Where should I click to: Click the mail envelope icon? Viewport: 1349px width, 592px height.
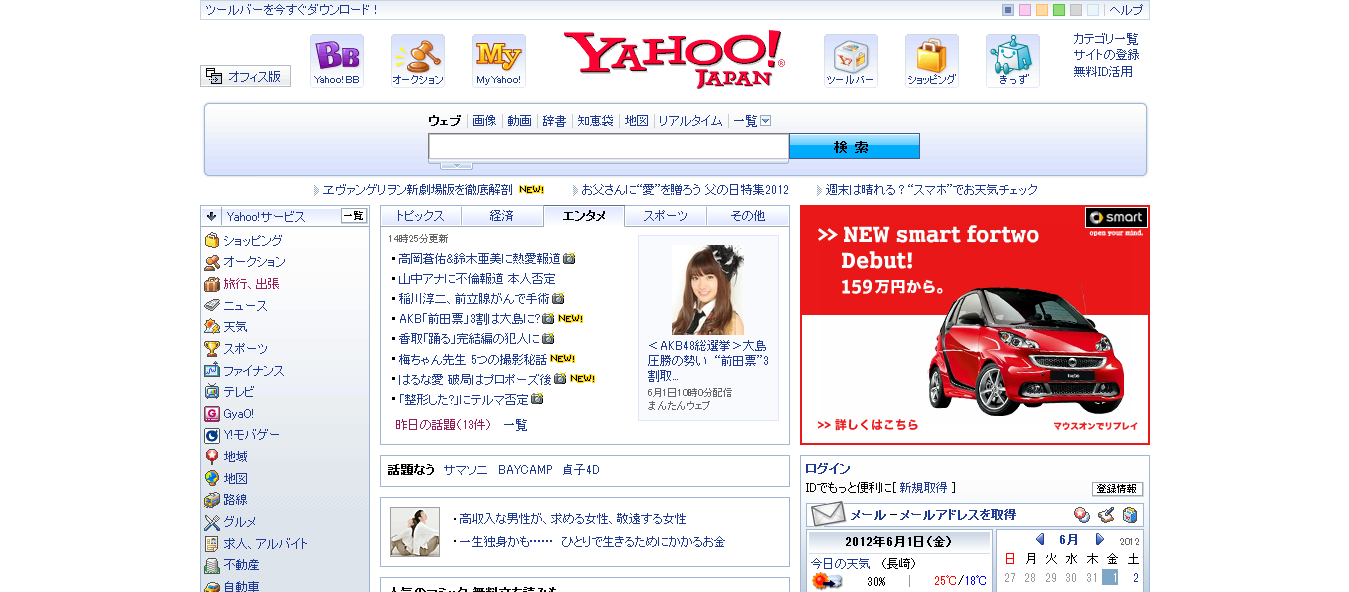coord(828,515)
